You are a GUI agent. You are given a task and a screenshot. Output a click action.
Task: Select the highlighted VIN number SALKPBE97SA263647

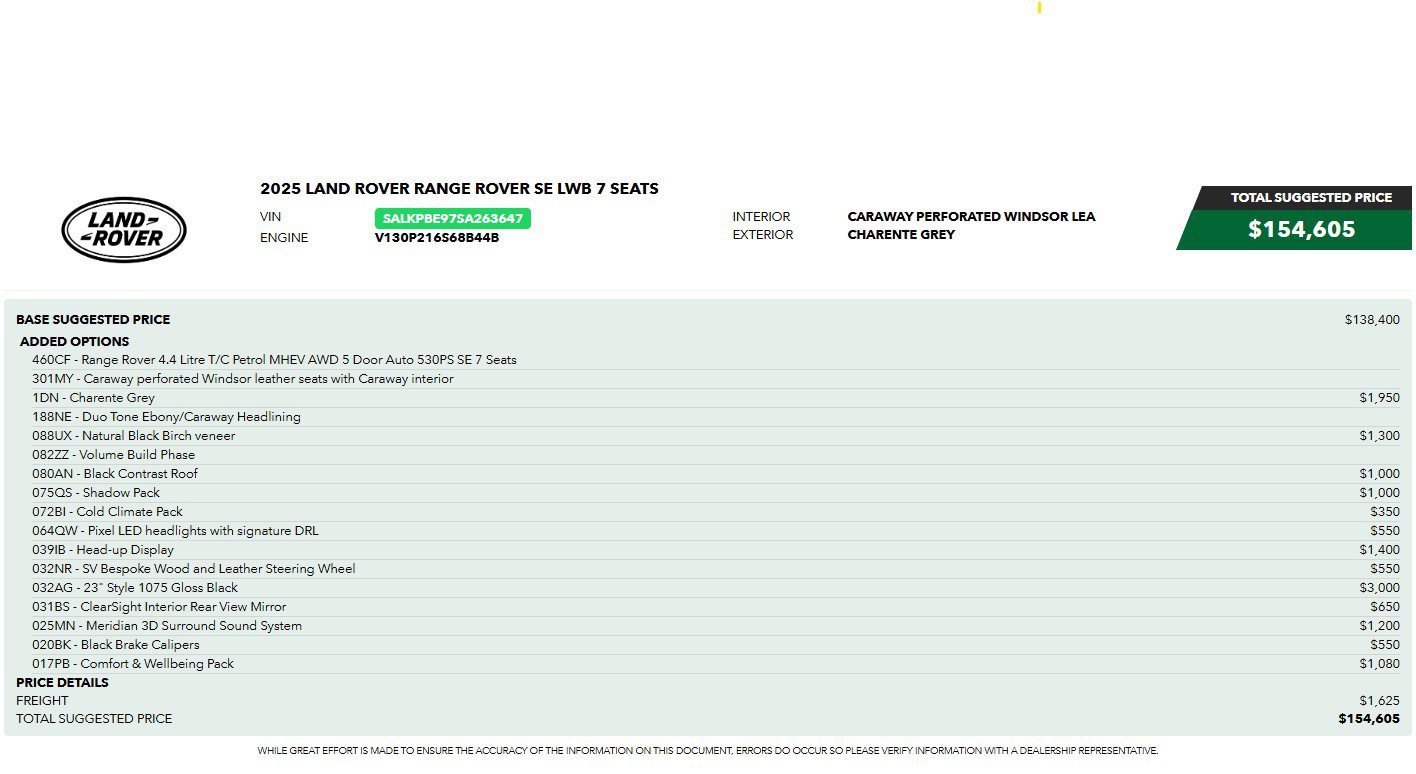[452, 218]
